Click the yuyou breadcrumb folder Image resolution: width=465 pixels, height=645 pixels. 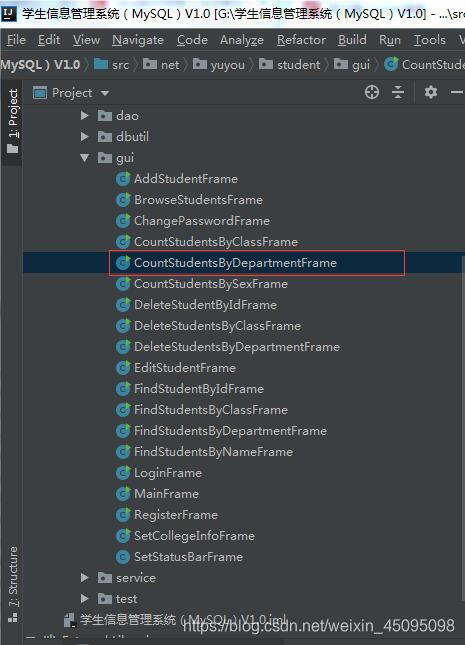(219, 65)
